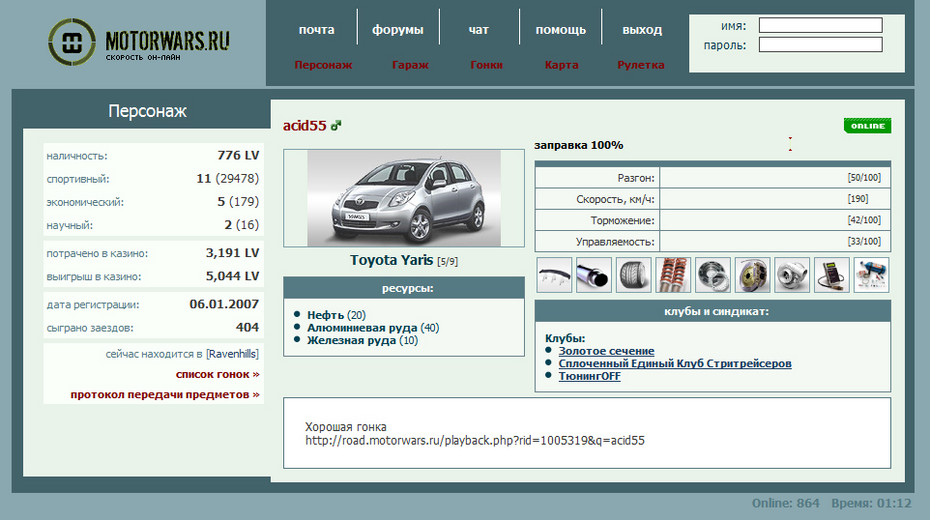Click into the пароль input field
930x520 pixels.
[x=820, y=44]
